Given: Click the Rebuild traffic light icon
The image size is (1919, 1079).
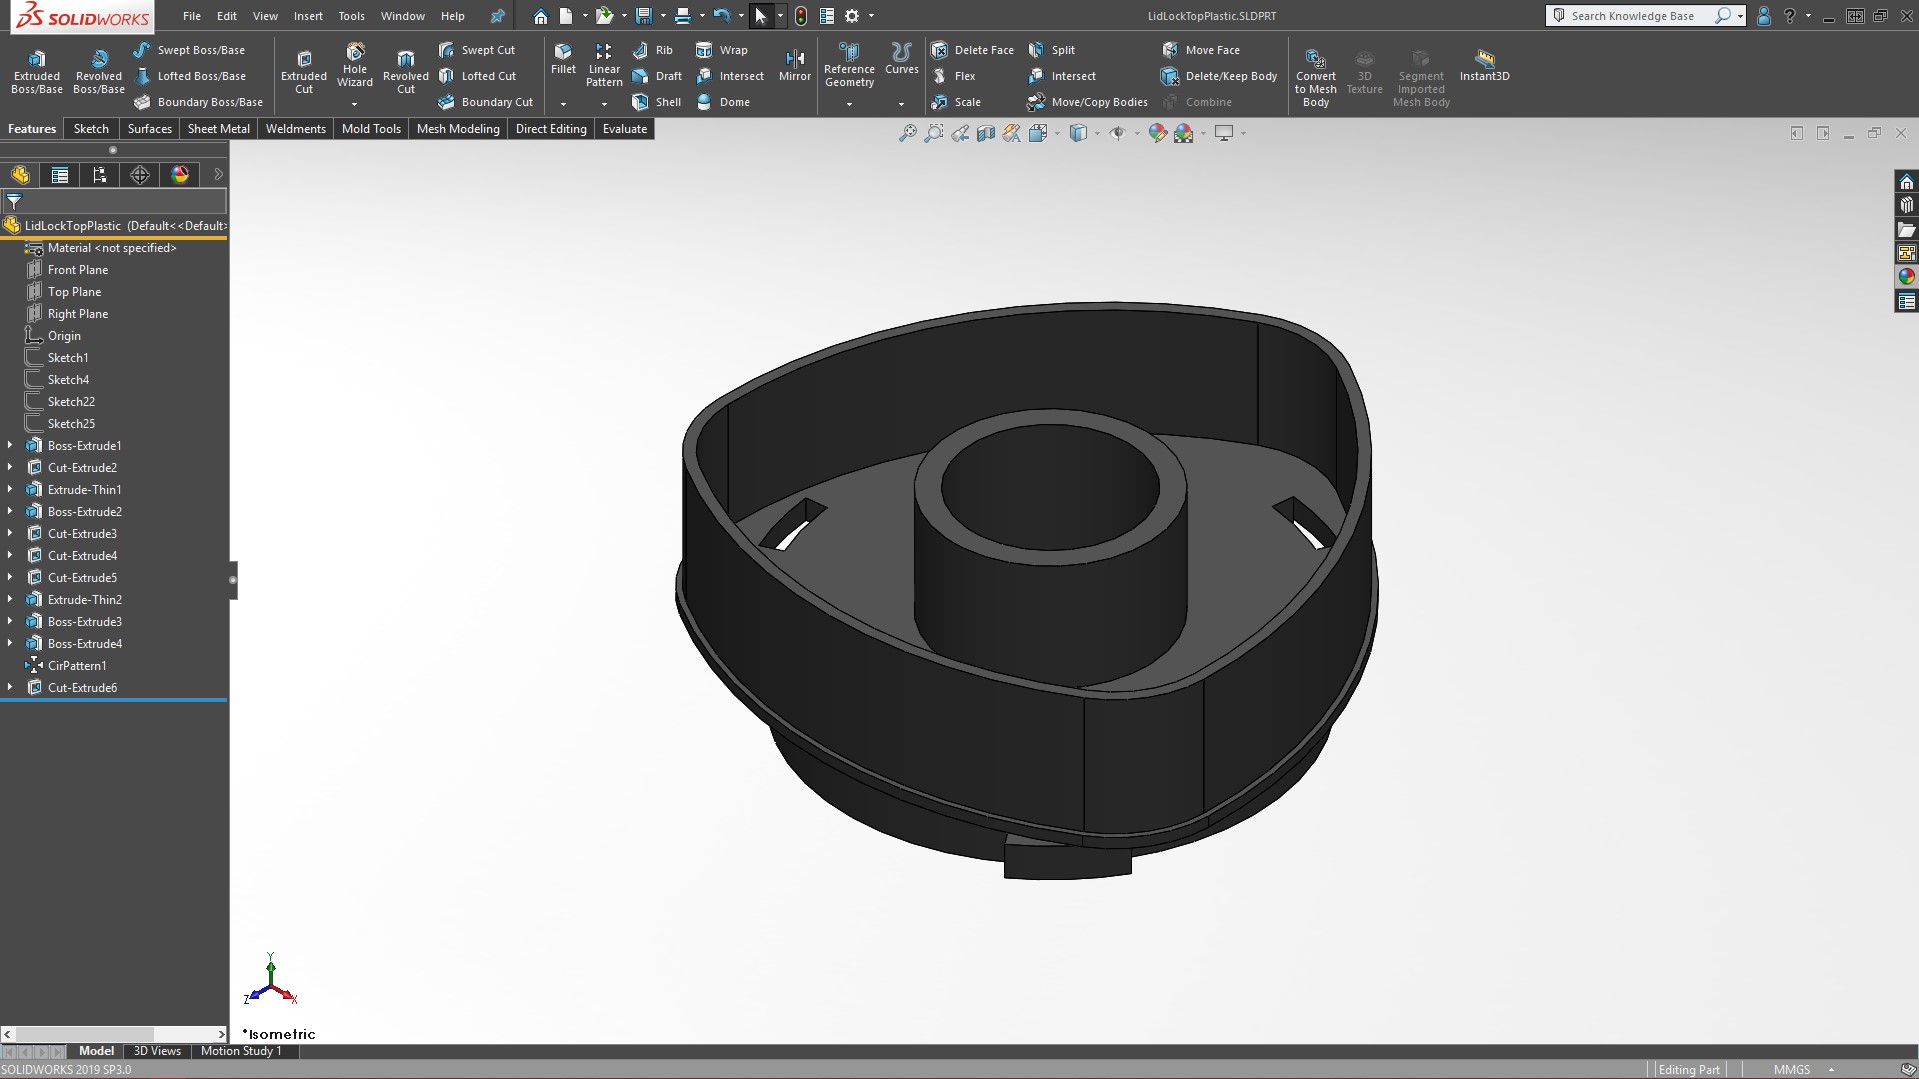Looking at the screenshot, I should [x=801, y=16].
